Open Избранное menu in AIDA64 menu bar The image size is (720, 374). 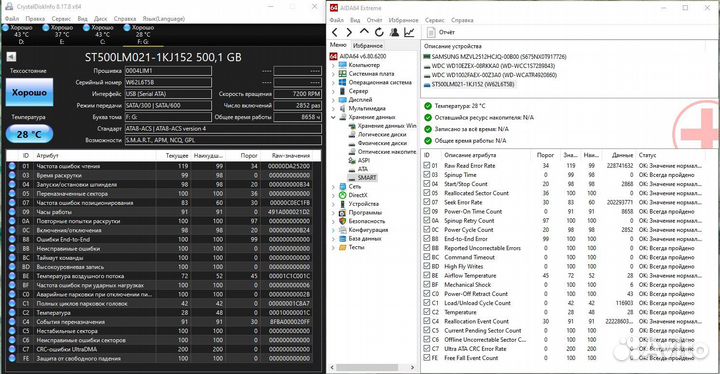click(x=403, y=20)
